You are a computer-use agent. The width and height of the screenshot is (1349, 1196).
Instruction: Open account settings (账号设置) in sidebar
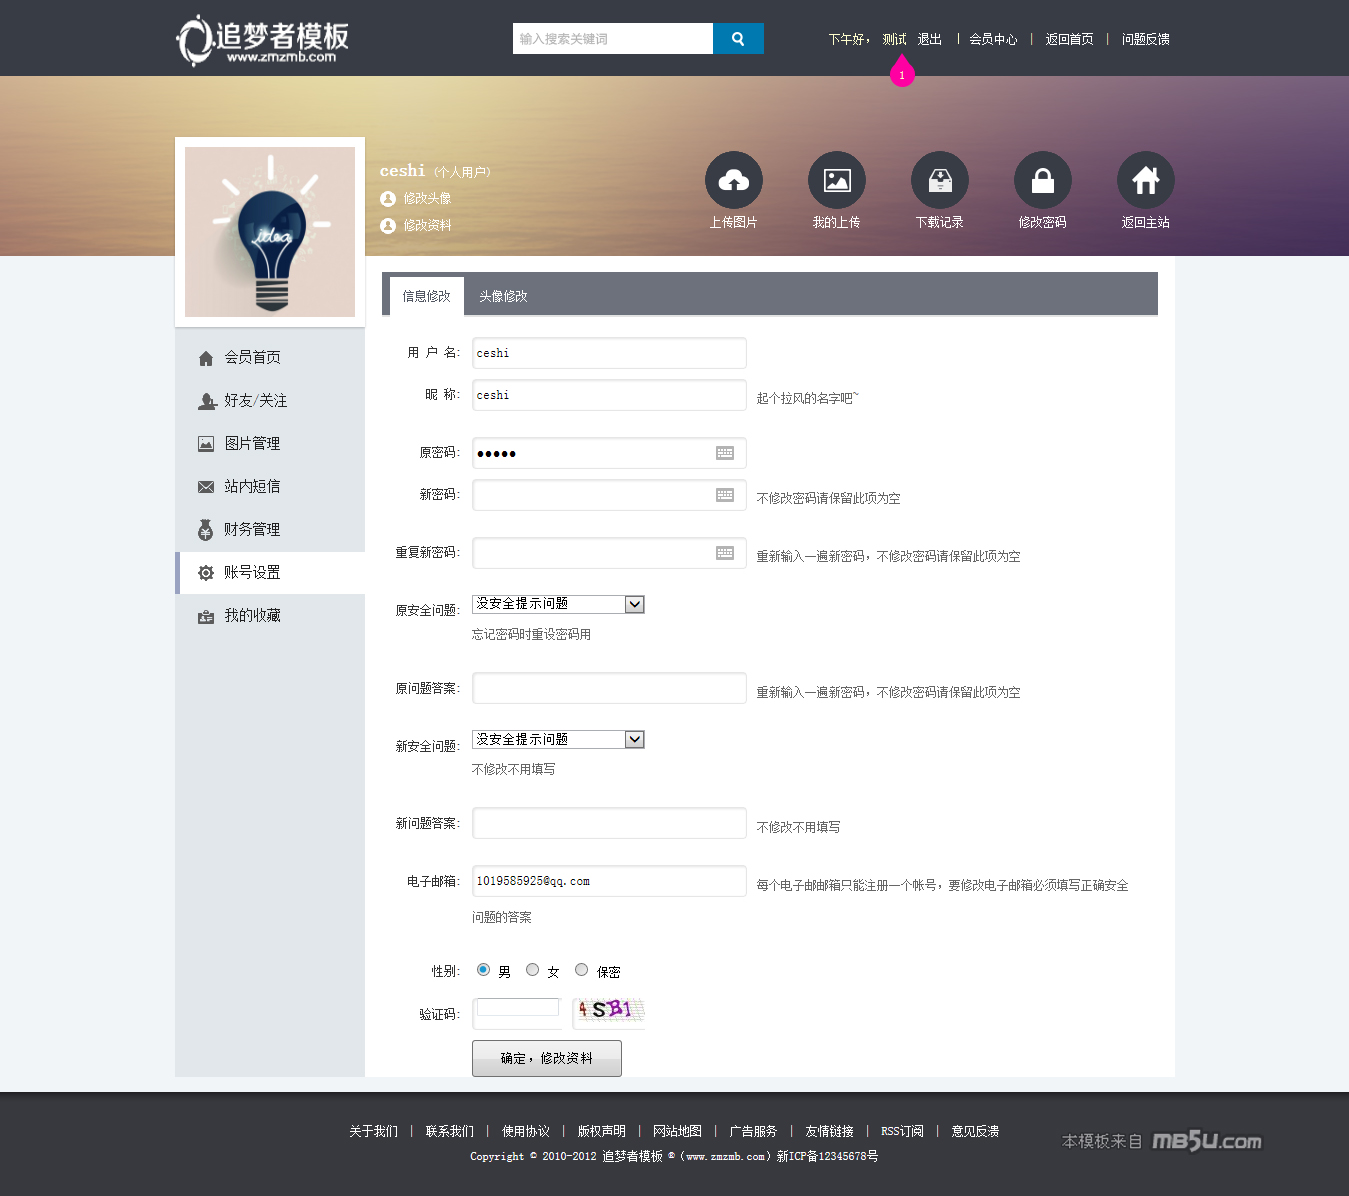pyautogui.click(x=252, y=573)
